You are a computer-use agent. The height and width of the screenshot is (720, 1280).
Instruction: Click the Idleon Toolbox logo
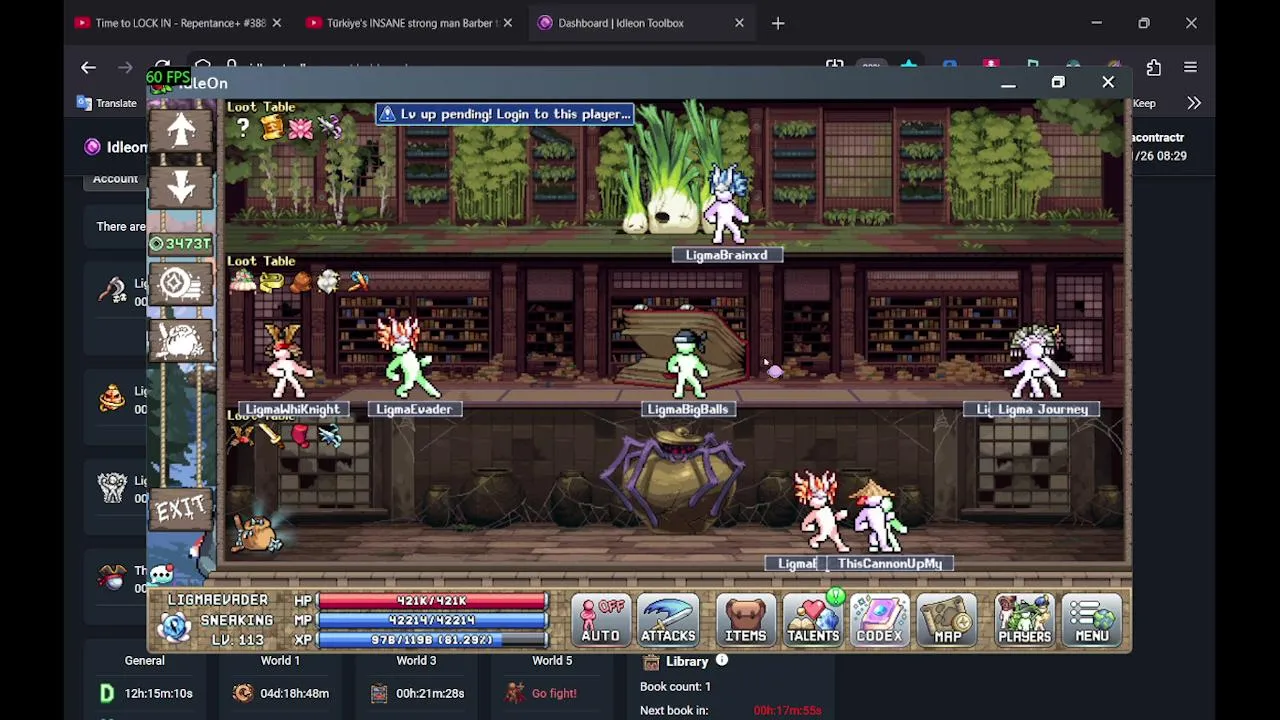click(93, 147)
